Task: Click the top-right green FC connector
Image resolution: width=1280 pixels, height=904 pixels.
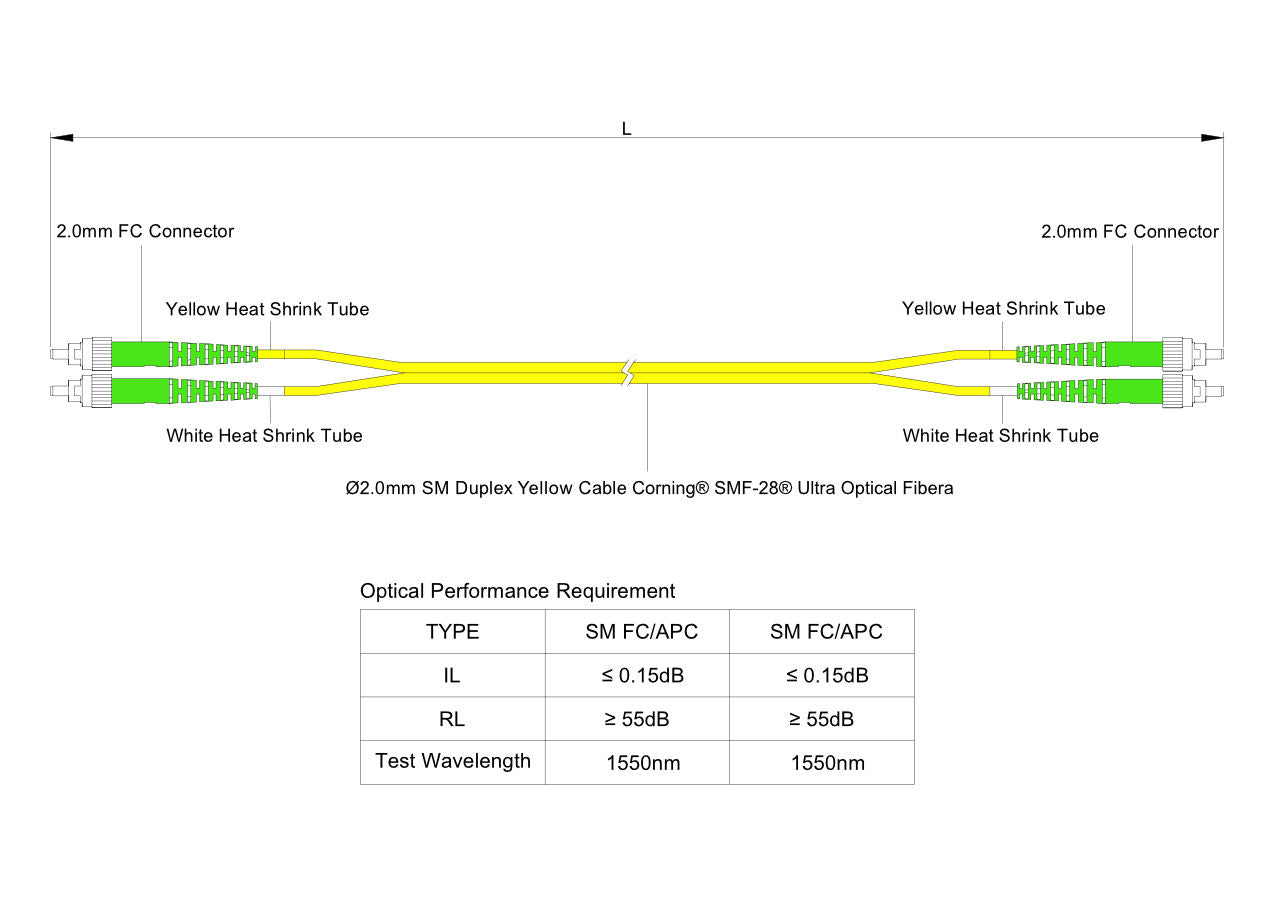Action: tap(1132, 354)
